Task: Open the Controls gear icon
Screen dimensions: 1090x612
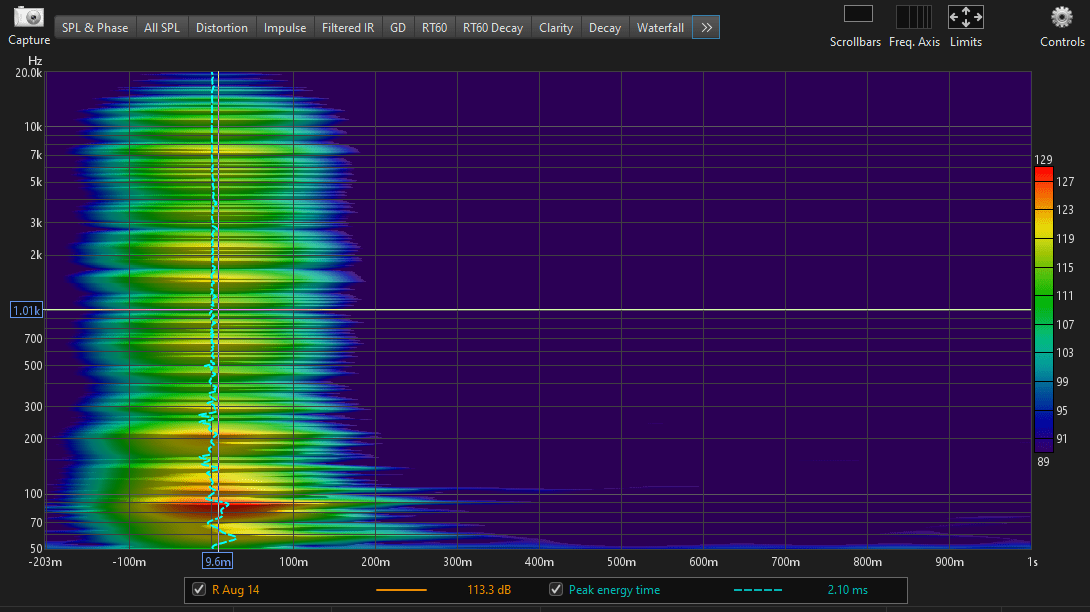Action: [x=1061, y=17]
